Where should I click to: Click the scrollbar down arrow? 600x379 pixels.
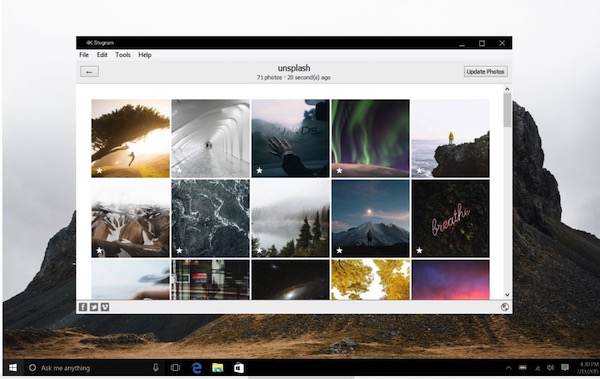pos(507,295)
